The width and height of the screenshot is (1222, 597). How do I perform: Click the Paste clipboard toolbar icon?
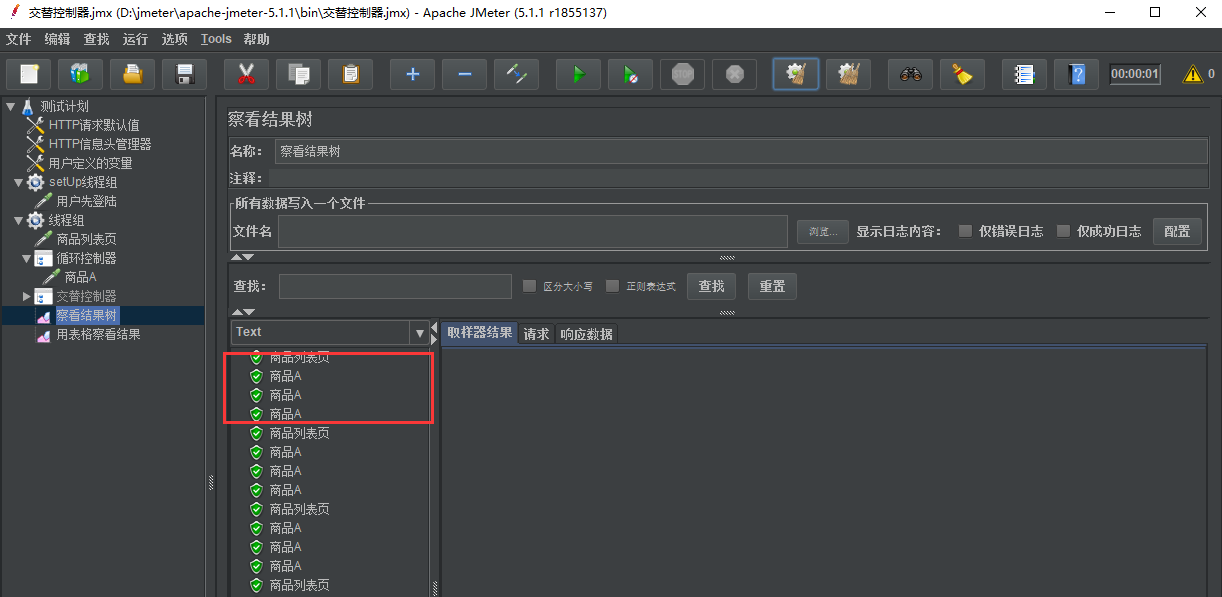350,74
